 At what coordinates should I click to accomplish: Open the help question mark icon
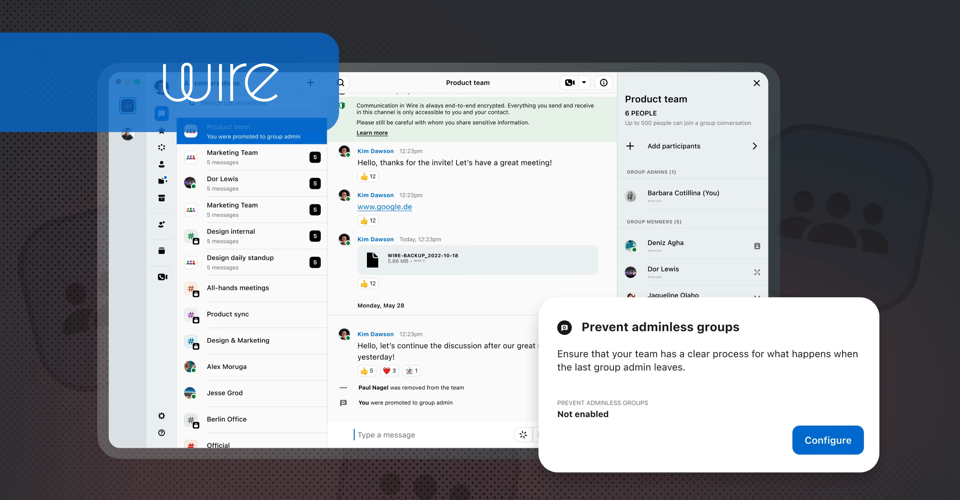tap(162, 433)
